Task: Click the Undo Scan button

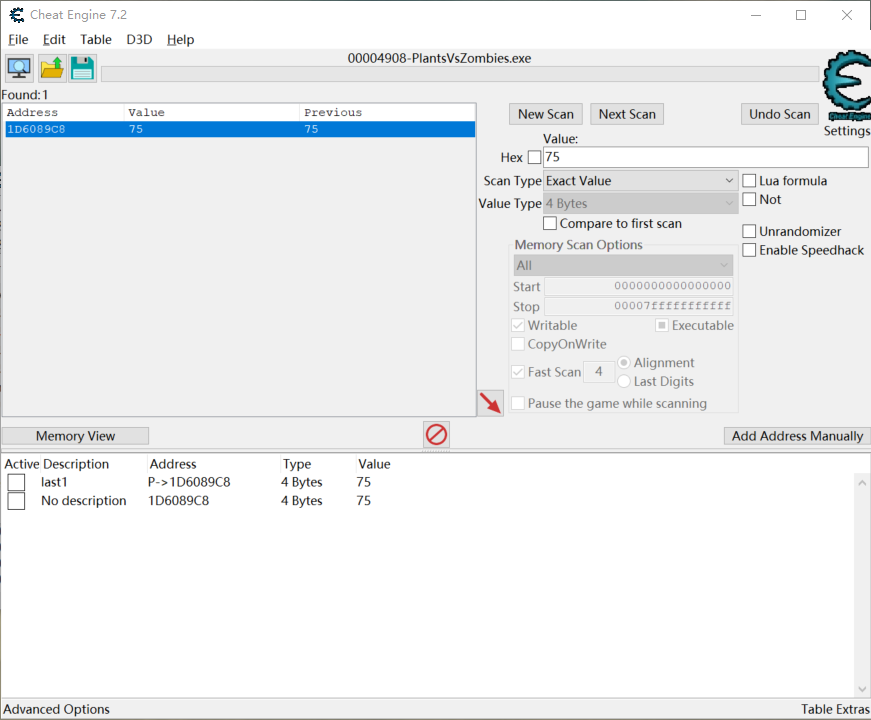Action: pos(779,114)
